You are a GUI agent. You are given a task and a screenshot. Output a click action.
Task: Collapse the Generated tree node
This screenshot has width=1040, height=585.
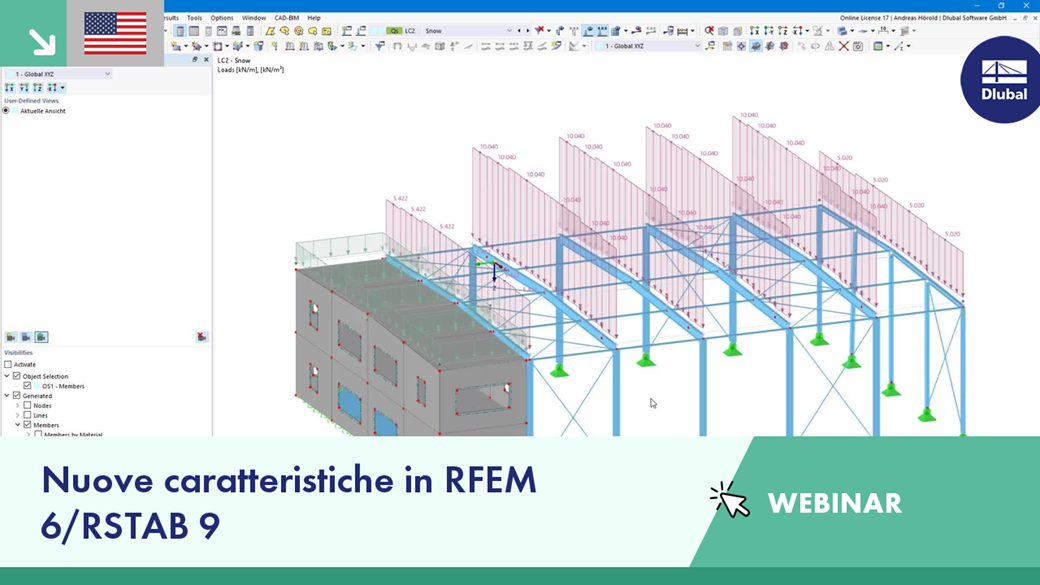click(x=7, y=395)
